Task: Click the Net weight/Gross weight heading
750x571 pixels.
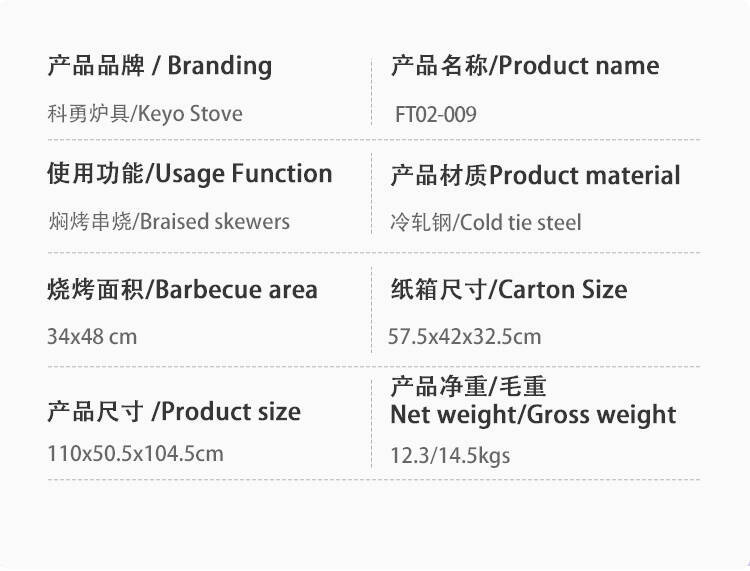Action: point(533,414)
